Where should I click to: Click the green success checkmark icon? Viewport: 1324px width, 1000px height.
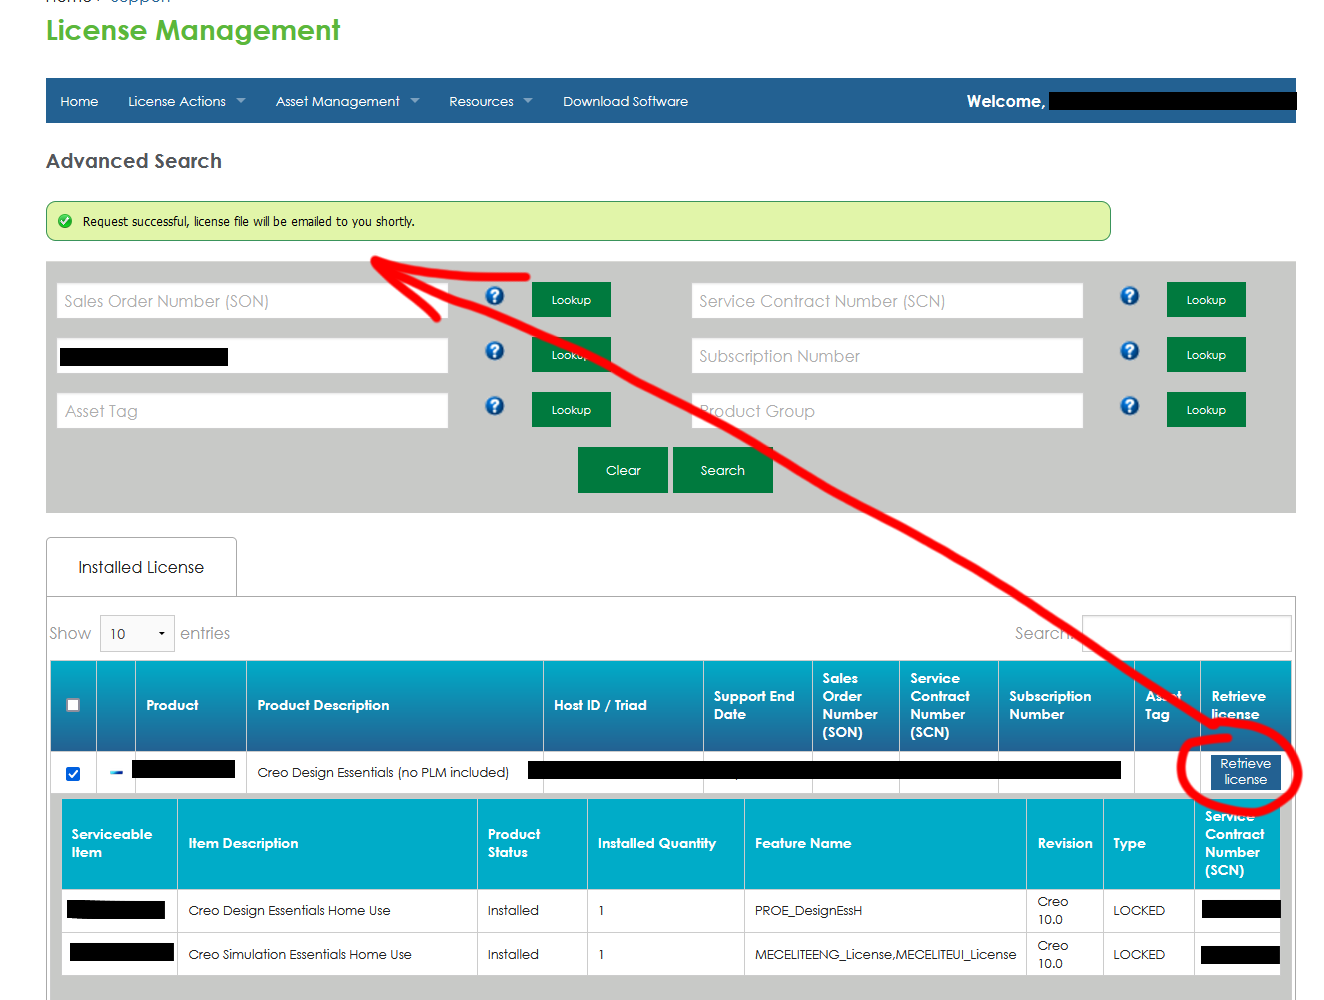click(x=64, y=221)
